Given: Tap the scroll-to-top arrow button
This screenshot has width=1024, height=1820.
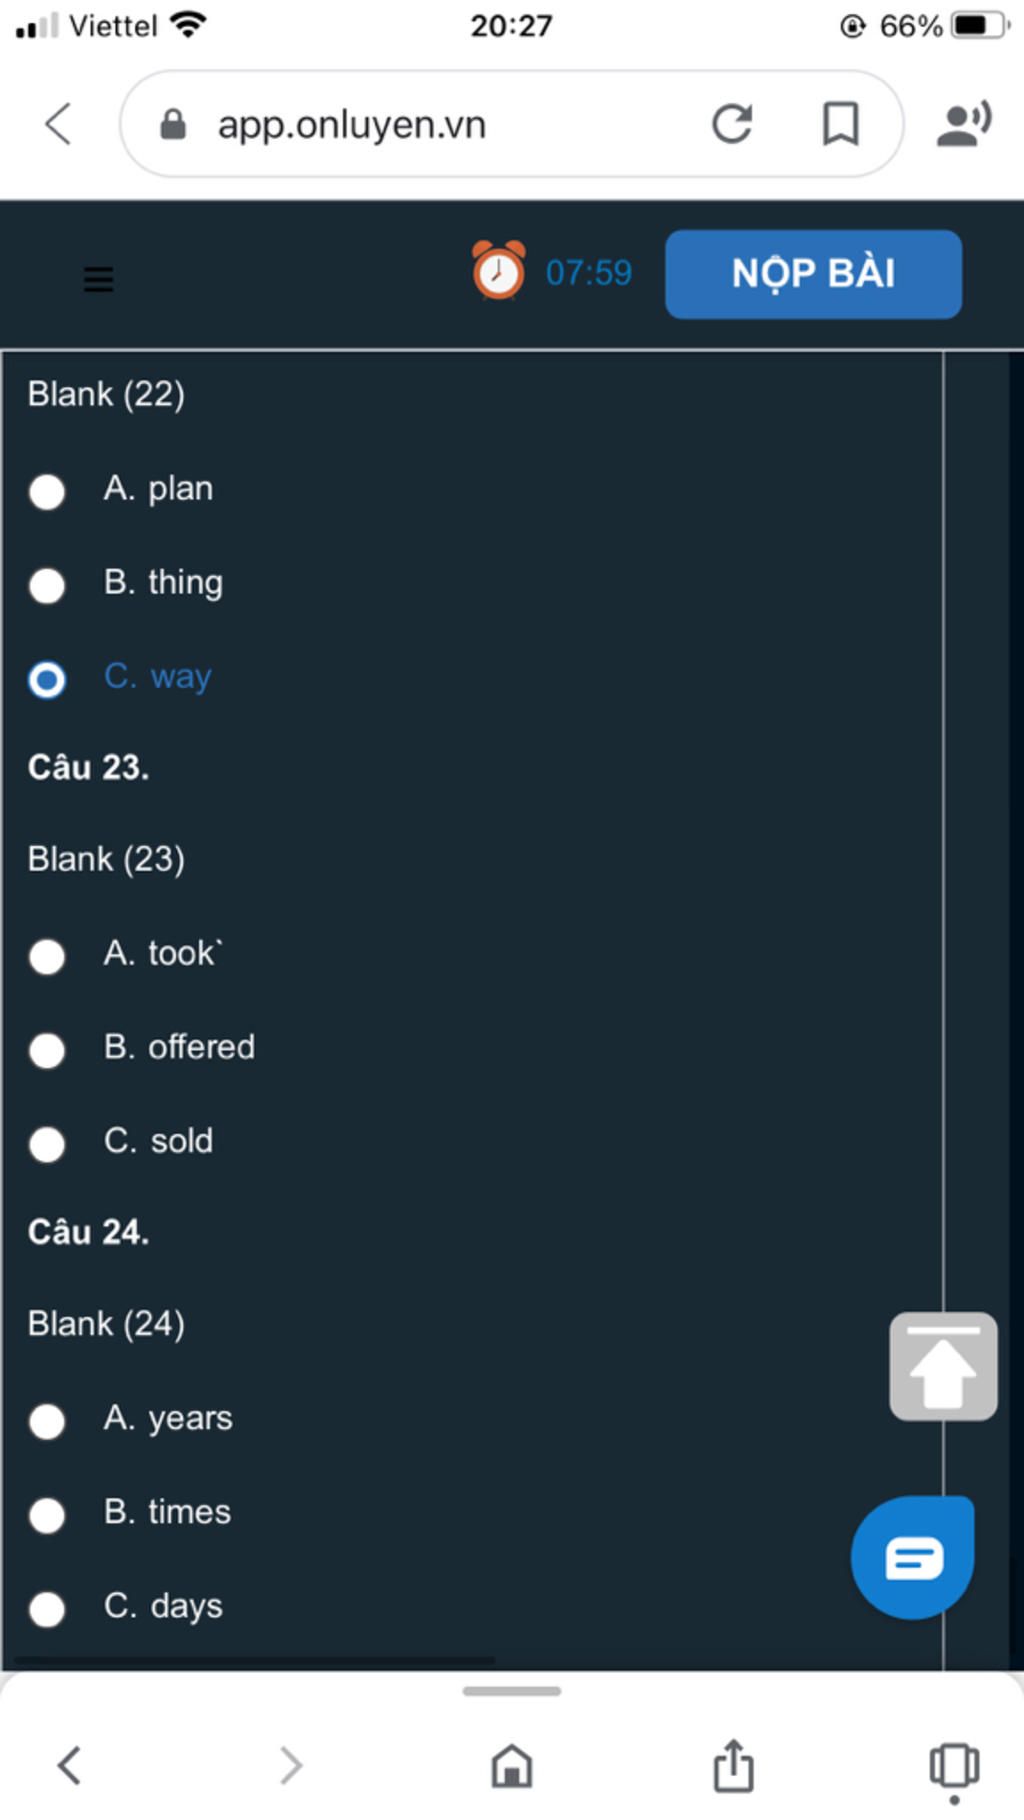Looking at the screenshot, I should [943, 1366].
